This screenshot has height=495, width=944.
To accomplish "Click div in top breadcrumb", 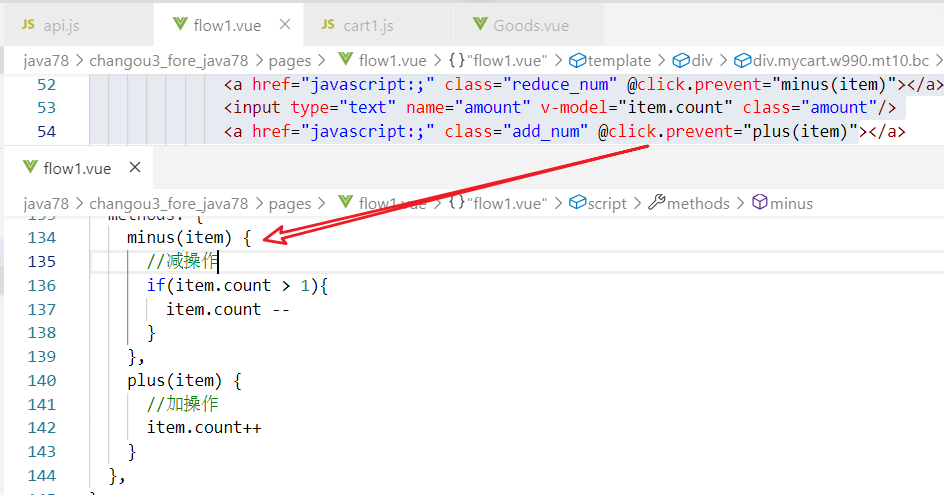I will tap(702, 61).
